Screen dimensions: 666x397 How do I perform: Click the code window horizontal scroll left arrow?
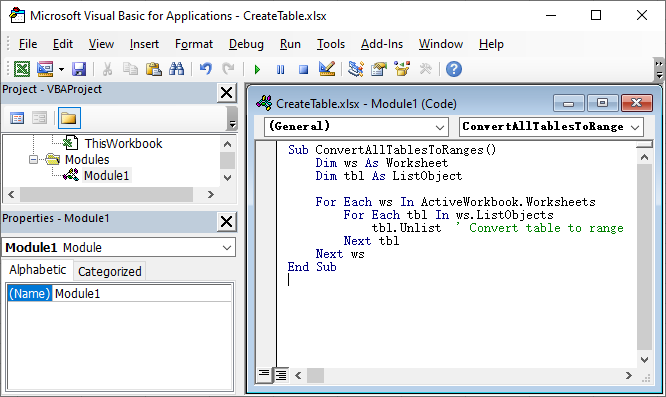298,375
